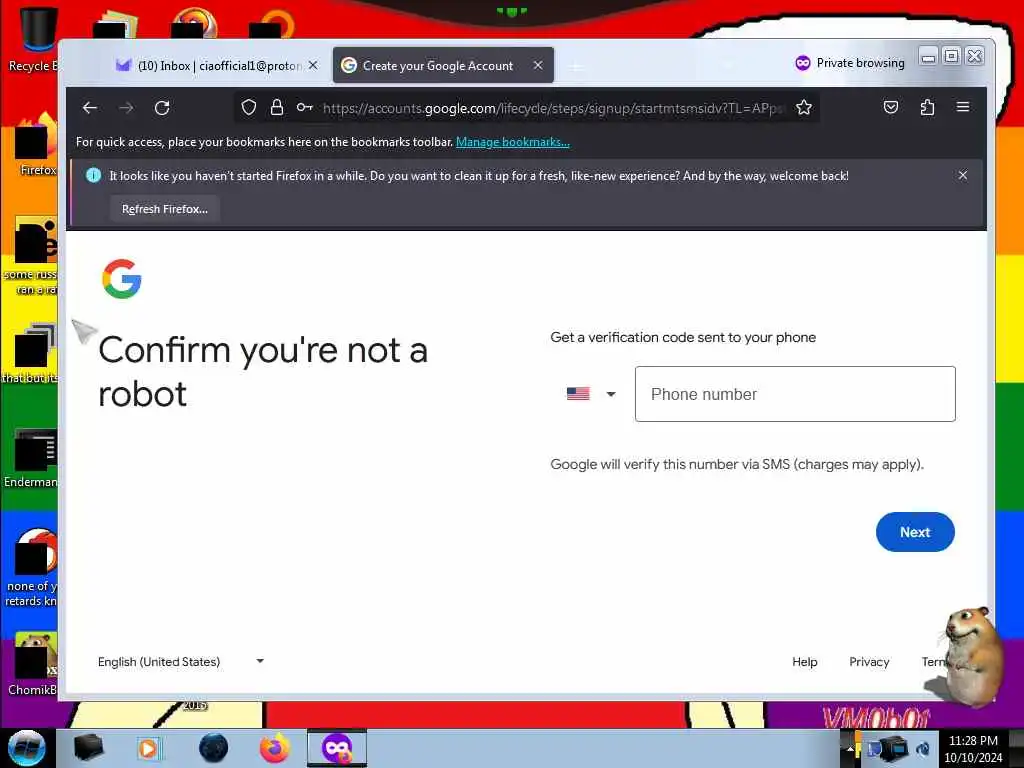The height and width of the screenshot is (768, 1024).
Task: Open the English (United States) language dropdown
Action: point(181,662)
